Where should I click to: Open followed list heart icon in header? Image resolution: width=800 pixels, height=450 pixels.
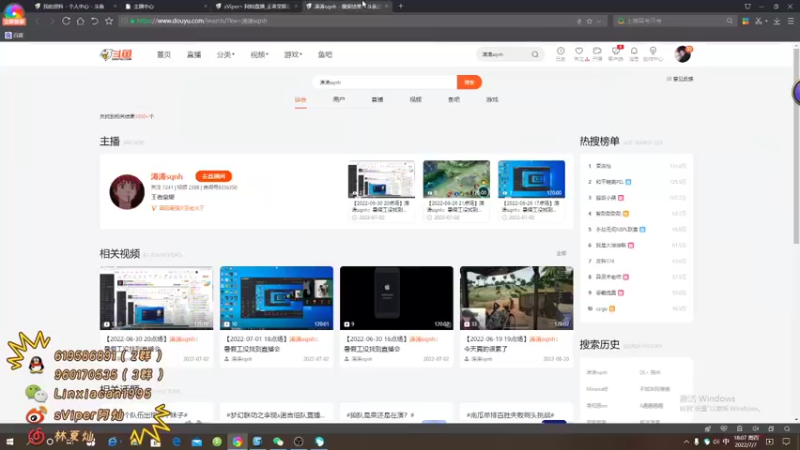coord(579,54)
